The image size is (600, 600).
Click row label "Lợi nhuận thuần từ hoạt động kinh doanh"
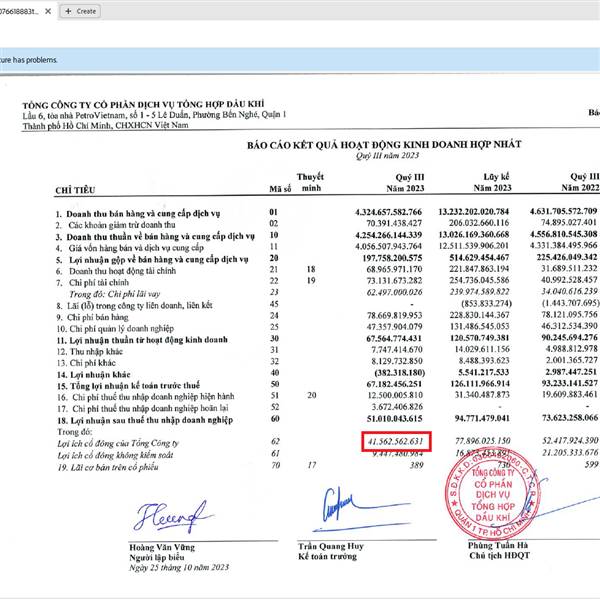(148, 340)
